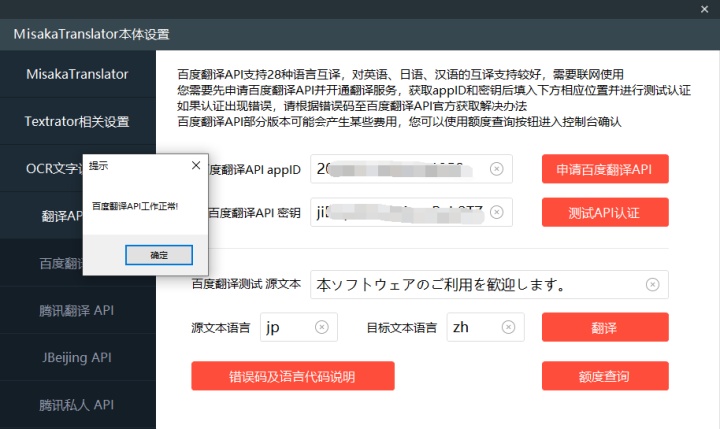Close the 提示 popup with its X

coord(196,165)
